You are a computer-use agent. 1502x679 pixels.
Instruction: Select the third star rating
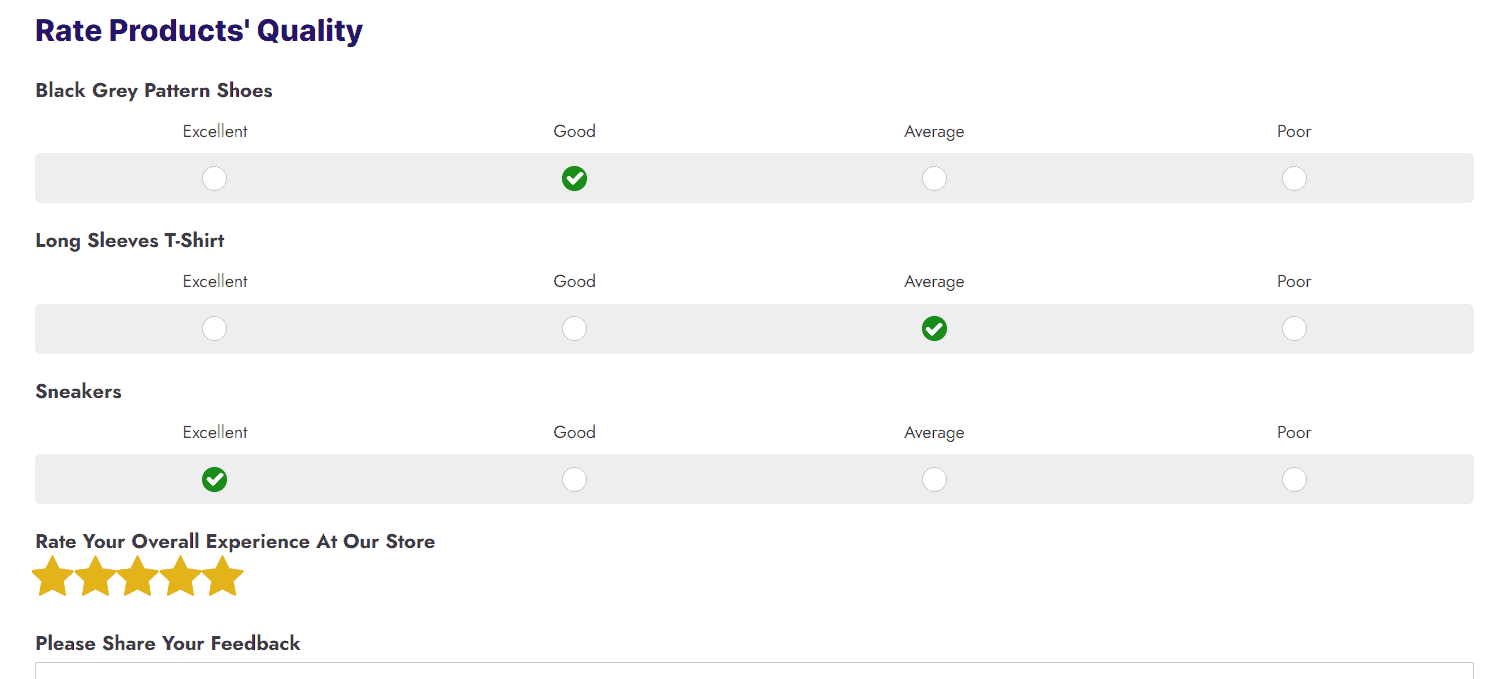[138, 577]
